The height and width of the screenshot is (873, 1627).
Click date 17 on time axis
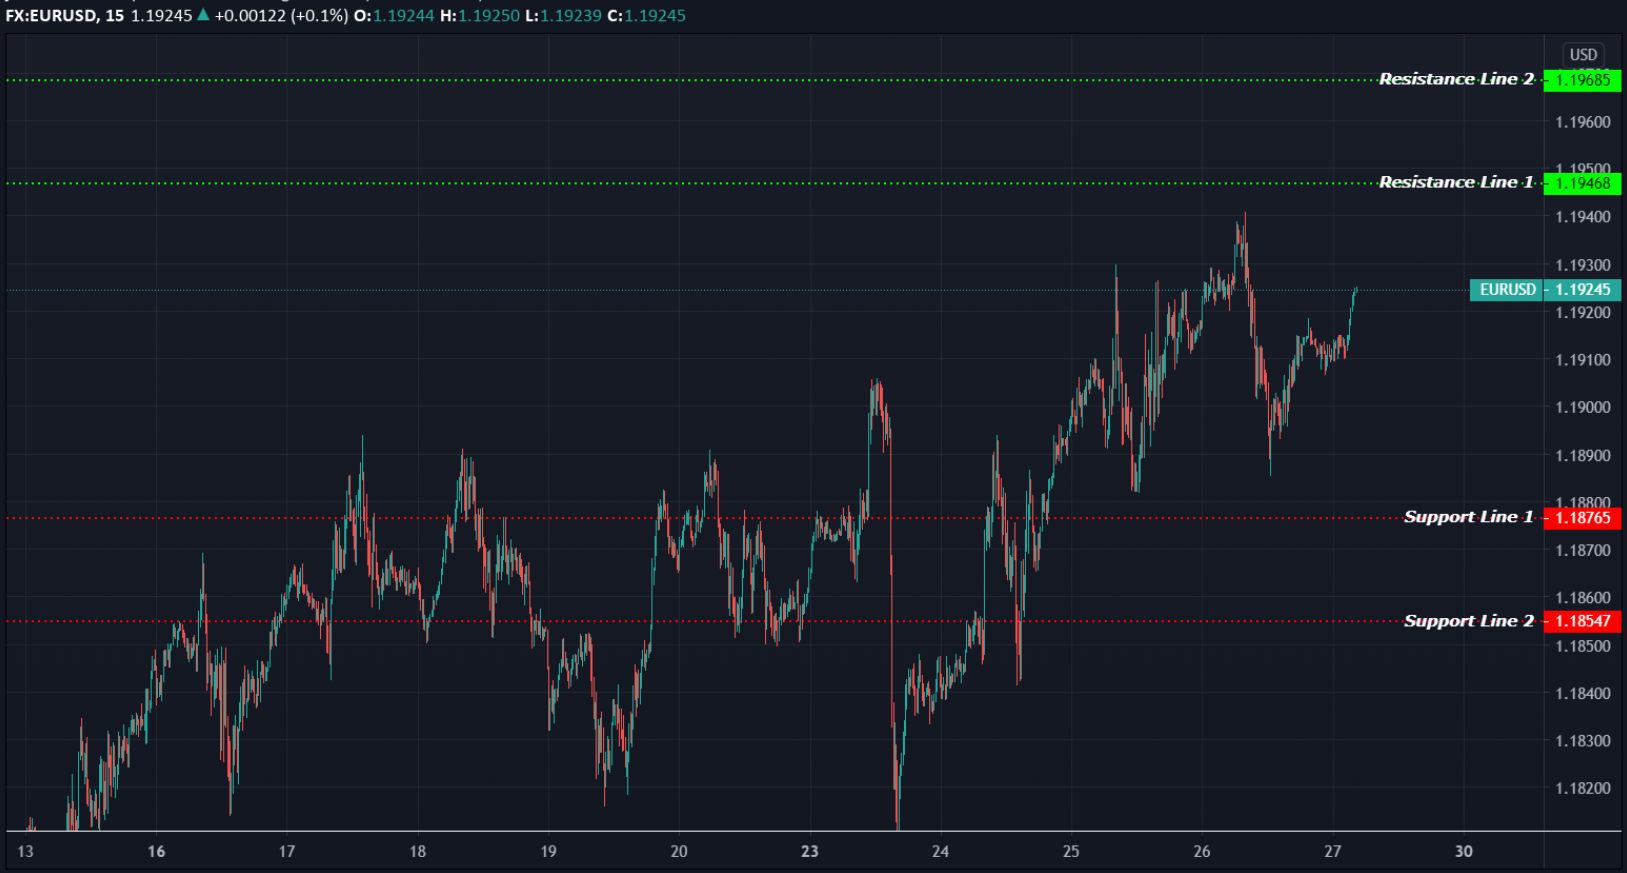[287, 852]
